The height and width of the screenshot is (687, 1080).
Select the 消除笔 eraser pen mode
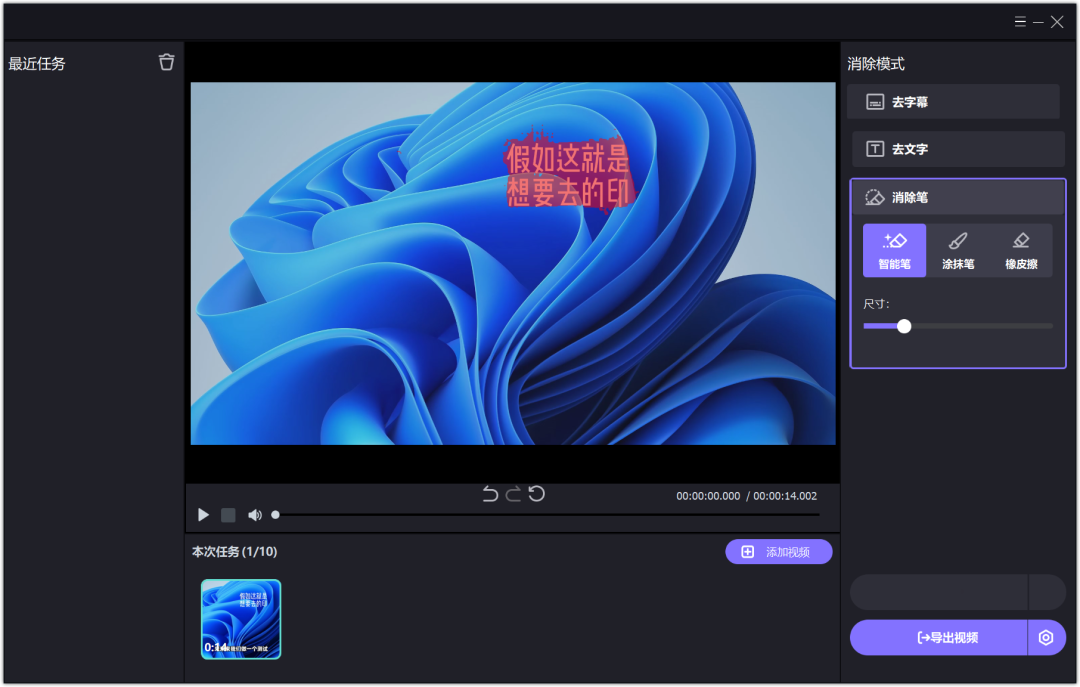[x=958, y=198]
